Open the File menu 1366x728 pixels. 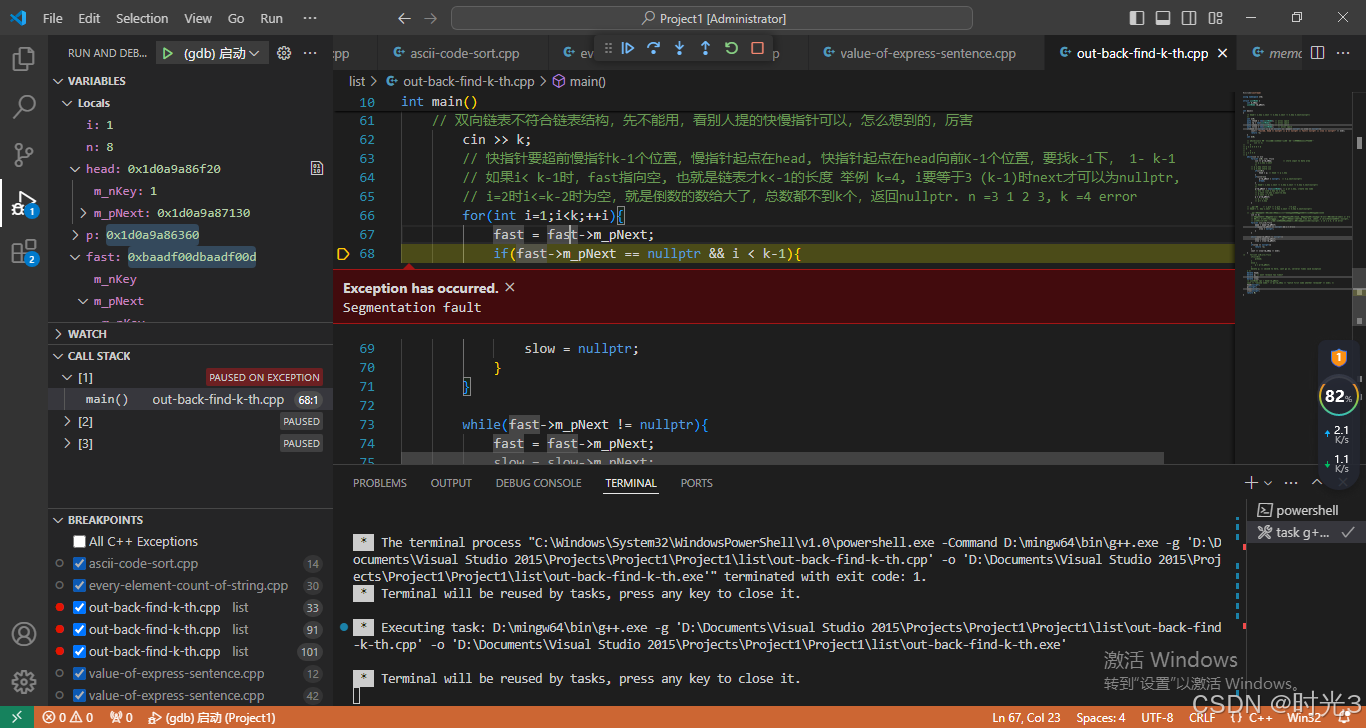pyautogui.click(x=53, y=18)
